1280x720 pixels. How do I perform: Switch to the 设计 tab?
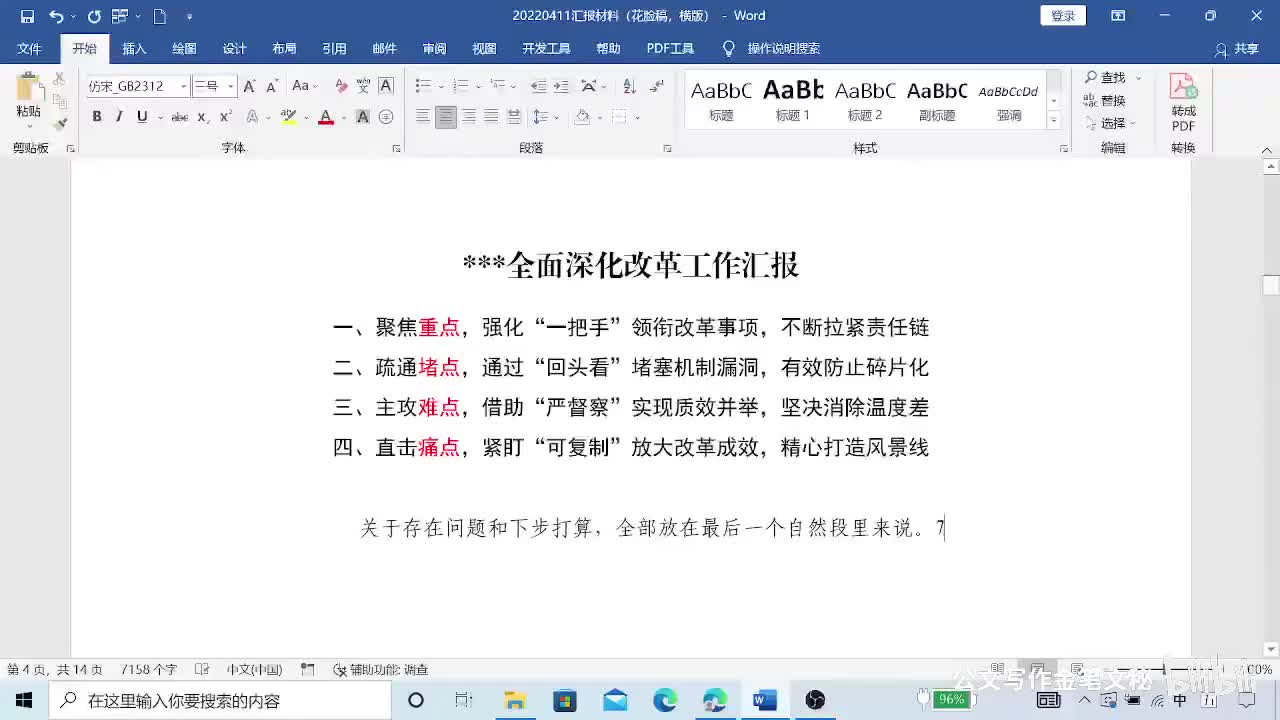(x=234, y=48)
